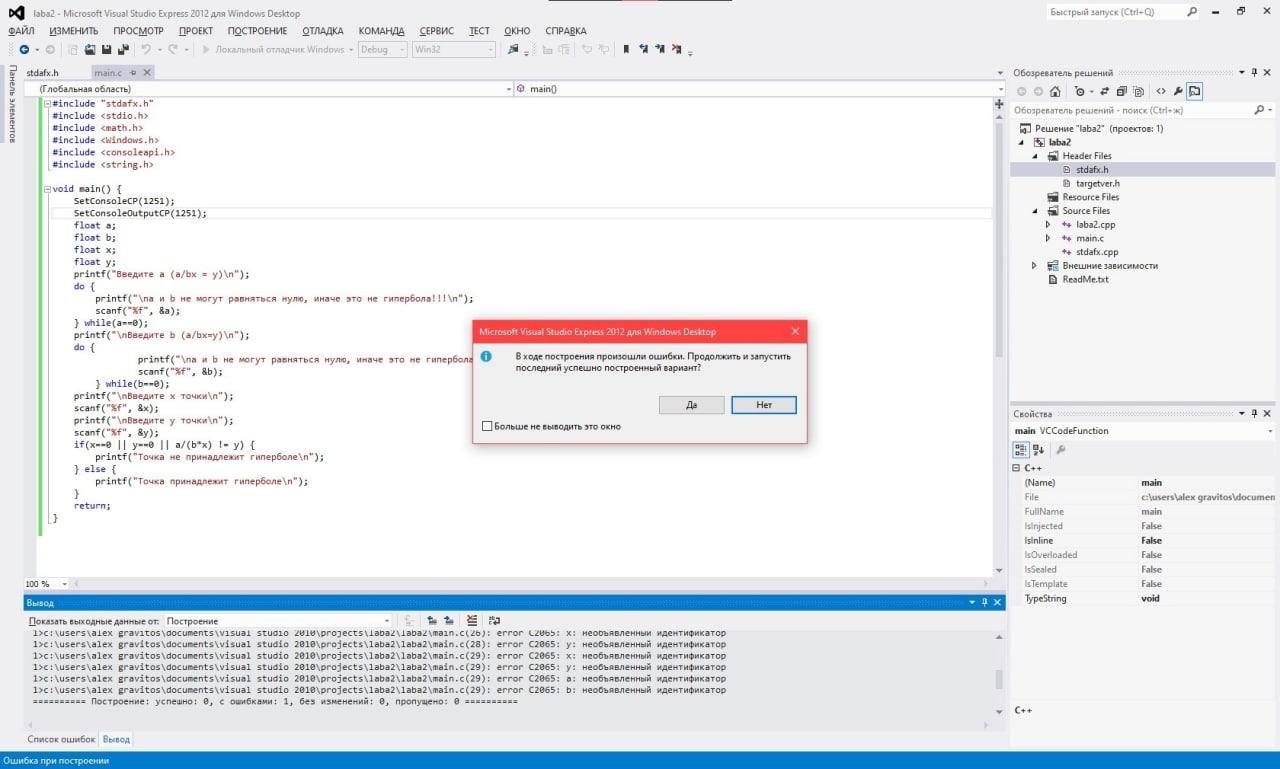Switch to Вывод bottom tab
Image resolution: width=1280 pixels, height=769 pixels.
(117, 739)
